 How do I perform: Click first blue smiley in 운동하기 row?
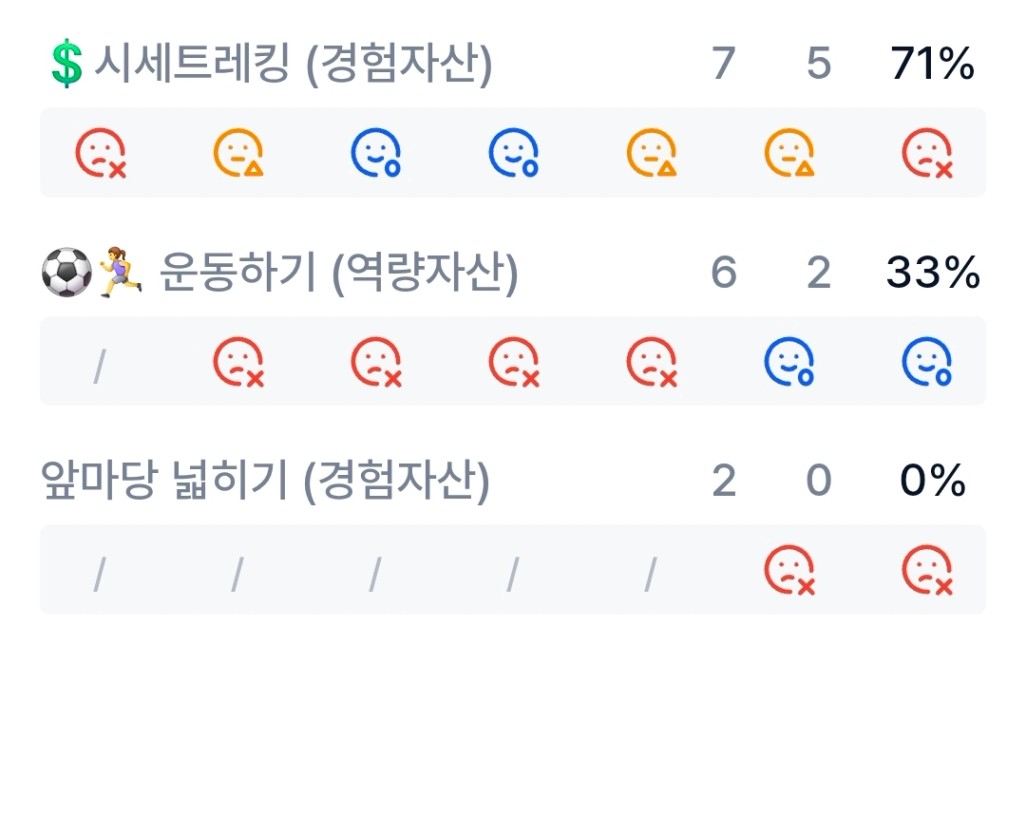click(789, 362)
